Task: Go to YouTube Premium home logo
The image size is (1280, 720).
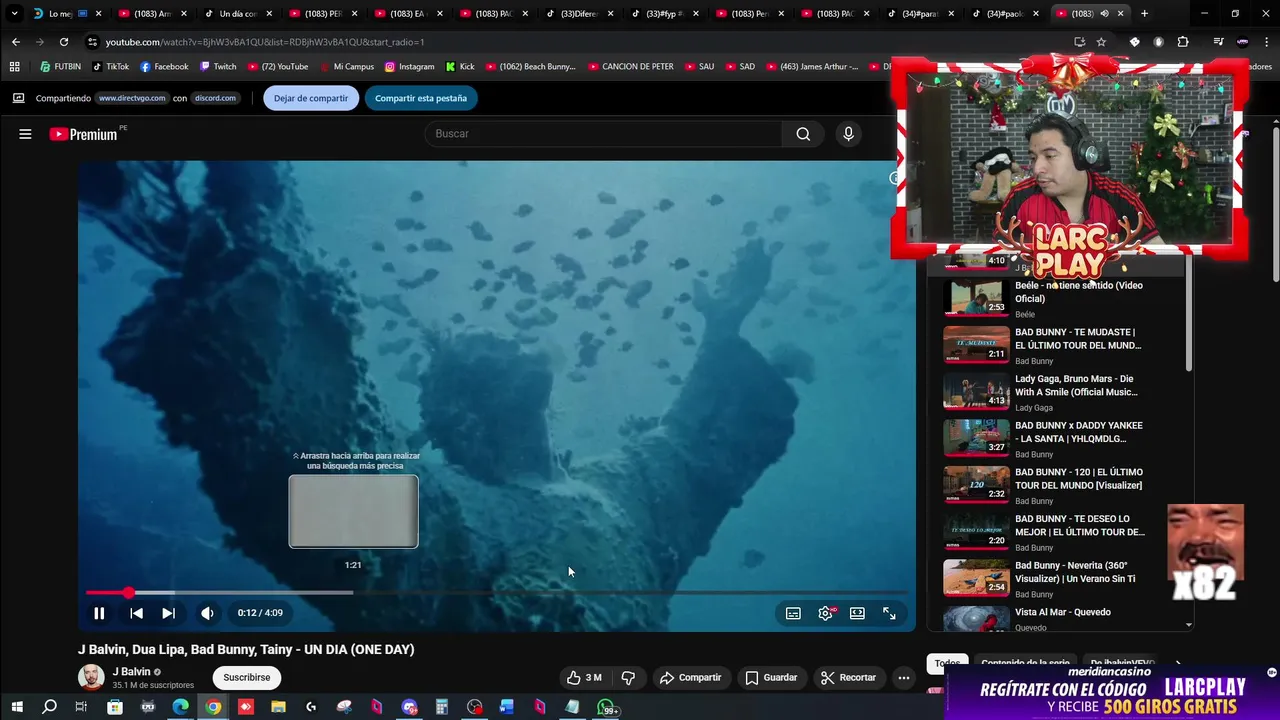Action: (84, 134)
